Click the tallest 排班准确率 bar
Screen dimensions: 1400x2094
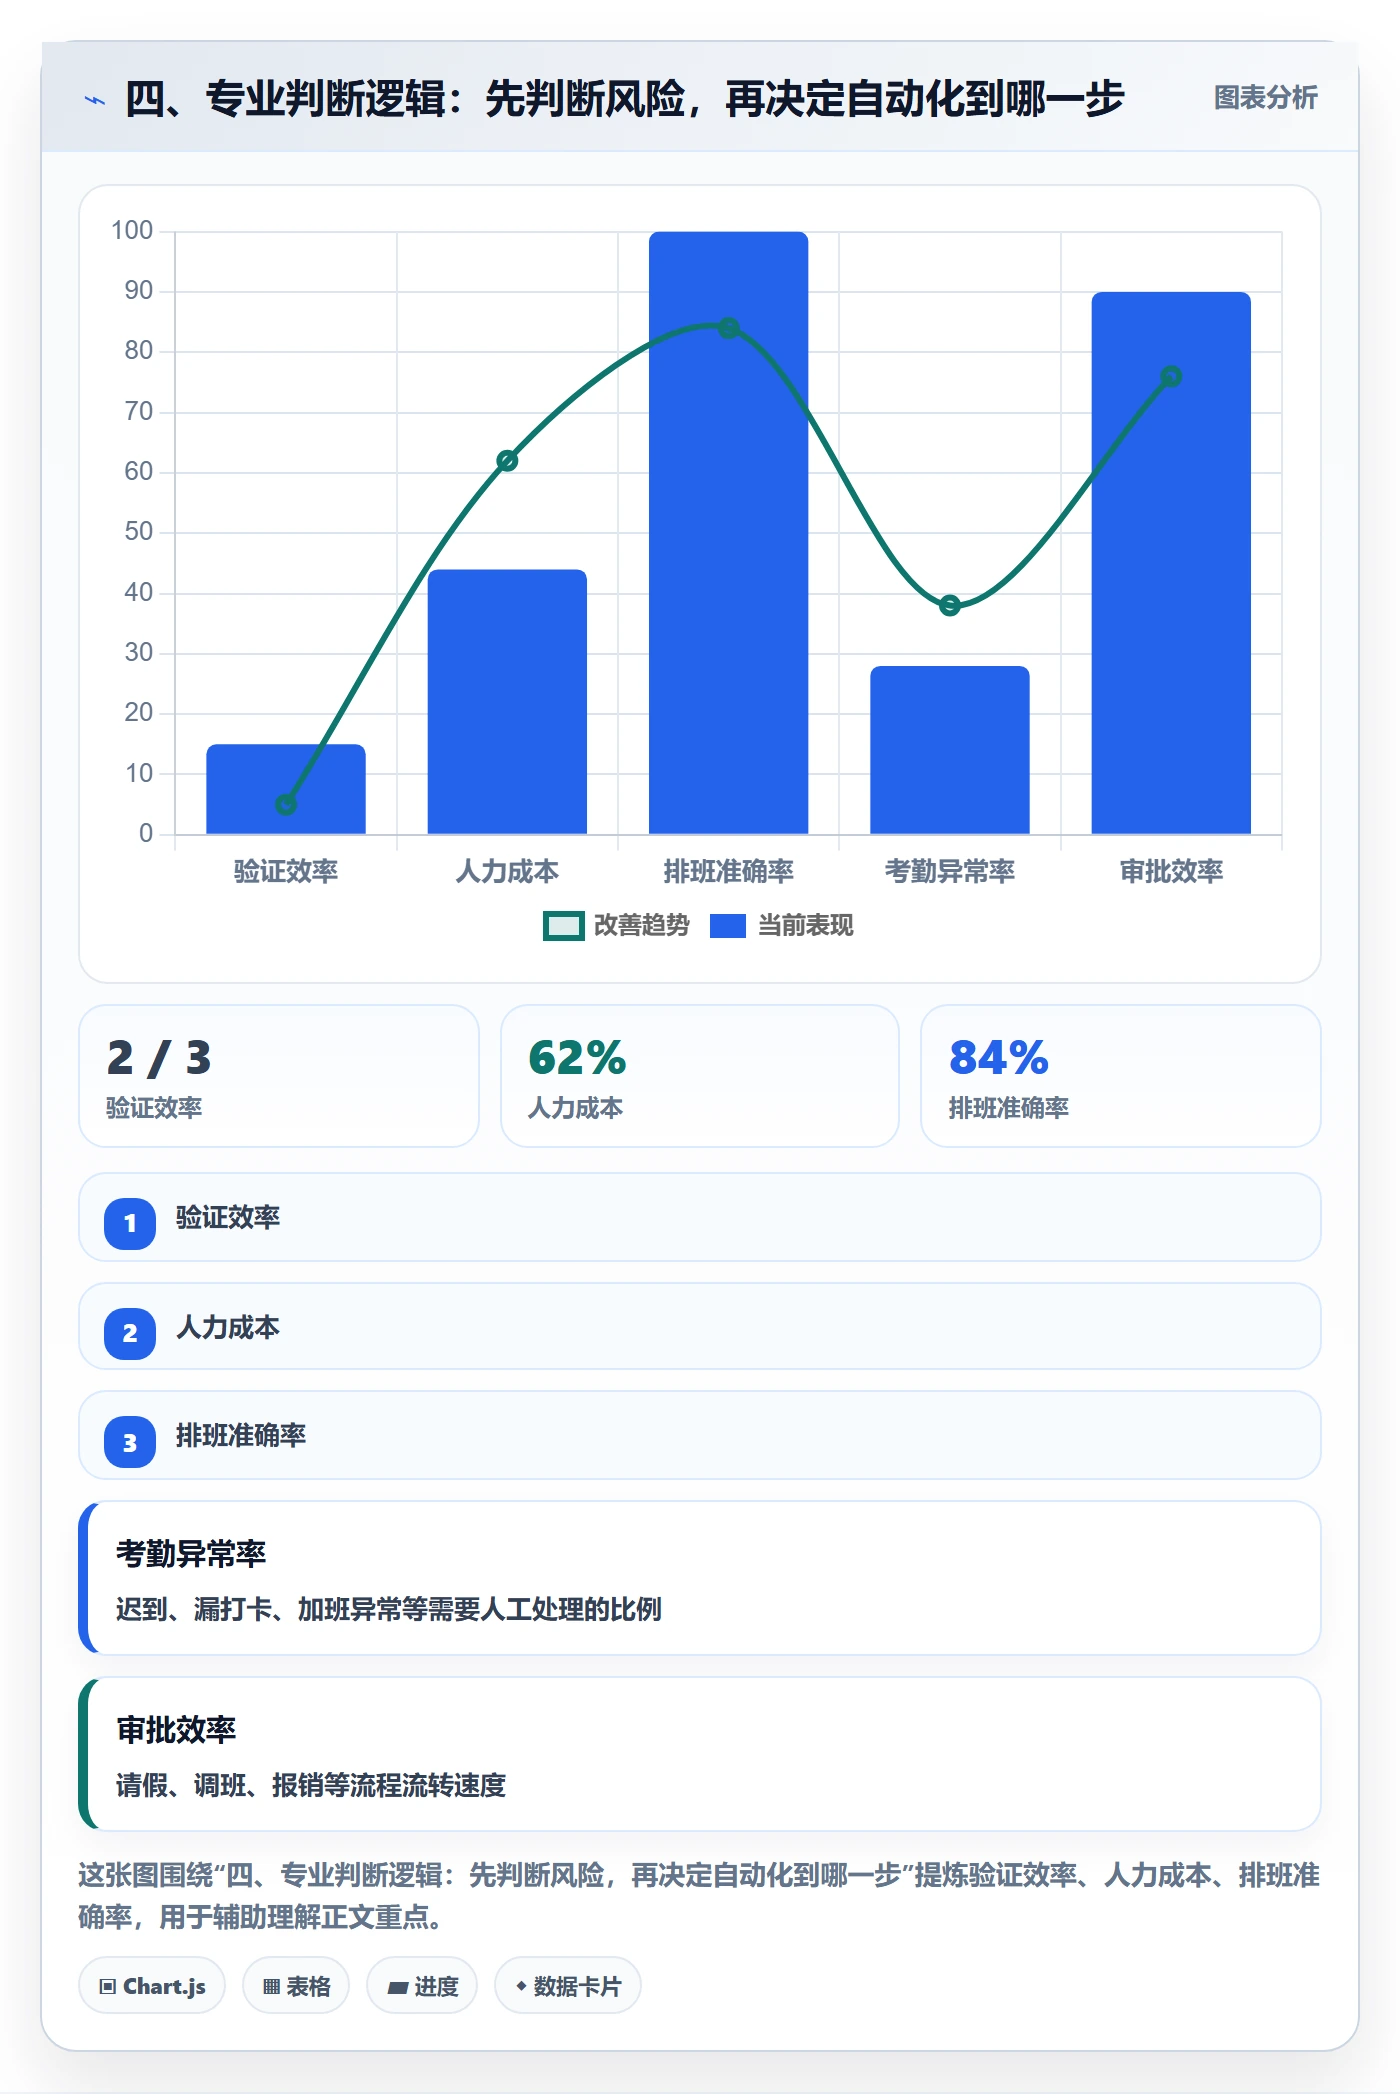click(x=728, y=533)
